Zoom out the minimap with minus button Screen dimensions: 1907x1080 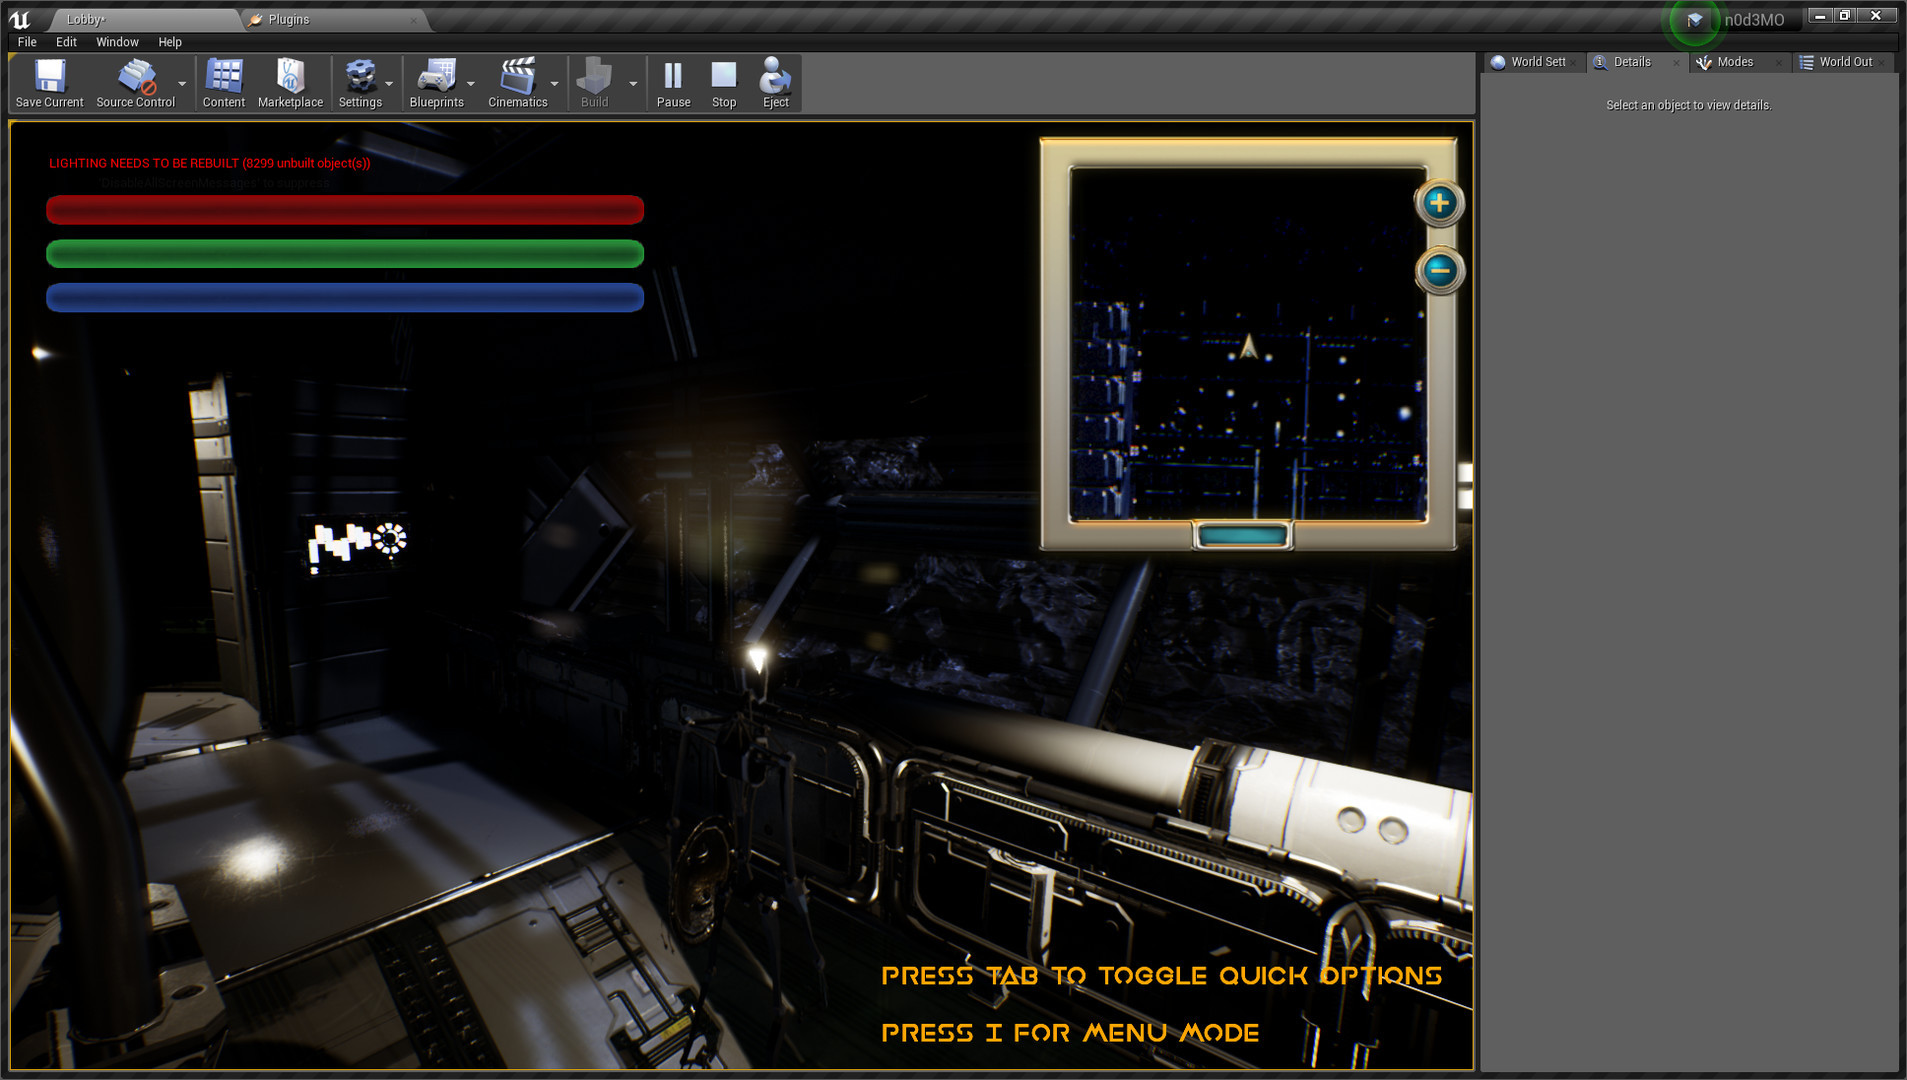point(1440,270)
